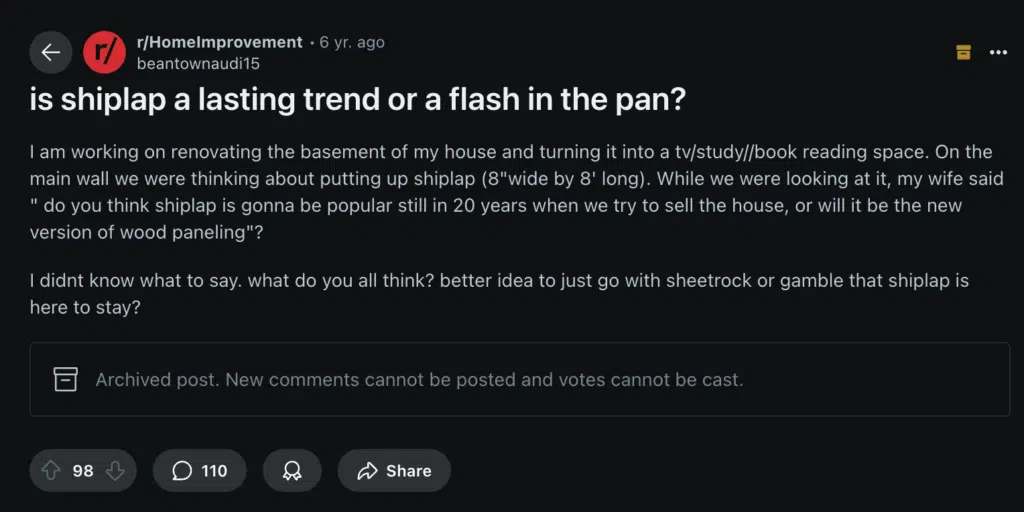Screen dimensions: 1024x512
Task: Click the vote count showing 98
Action: [83, 470]
